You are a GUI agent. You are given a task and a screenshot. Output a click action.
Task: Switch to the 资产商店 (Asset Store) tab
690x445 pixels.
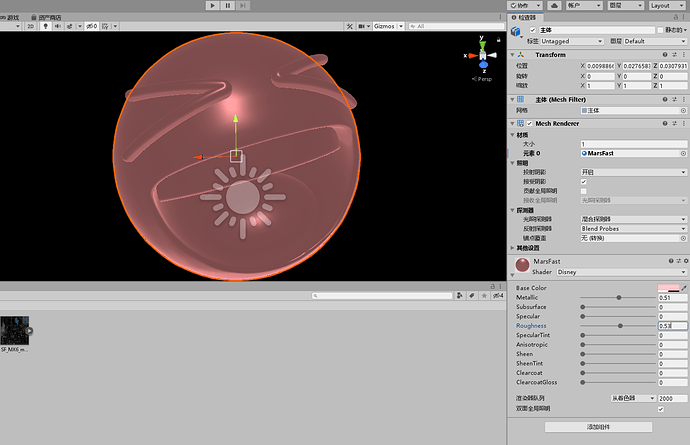point(46,18)
